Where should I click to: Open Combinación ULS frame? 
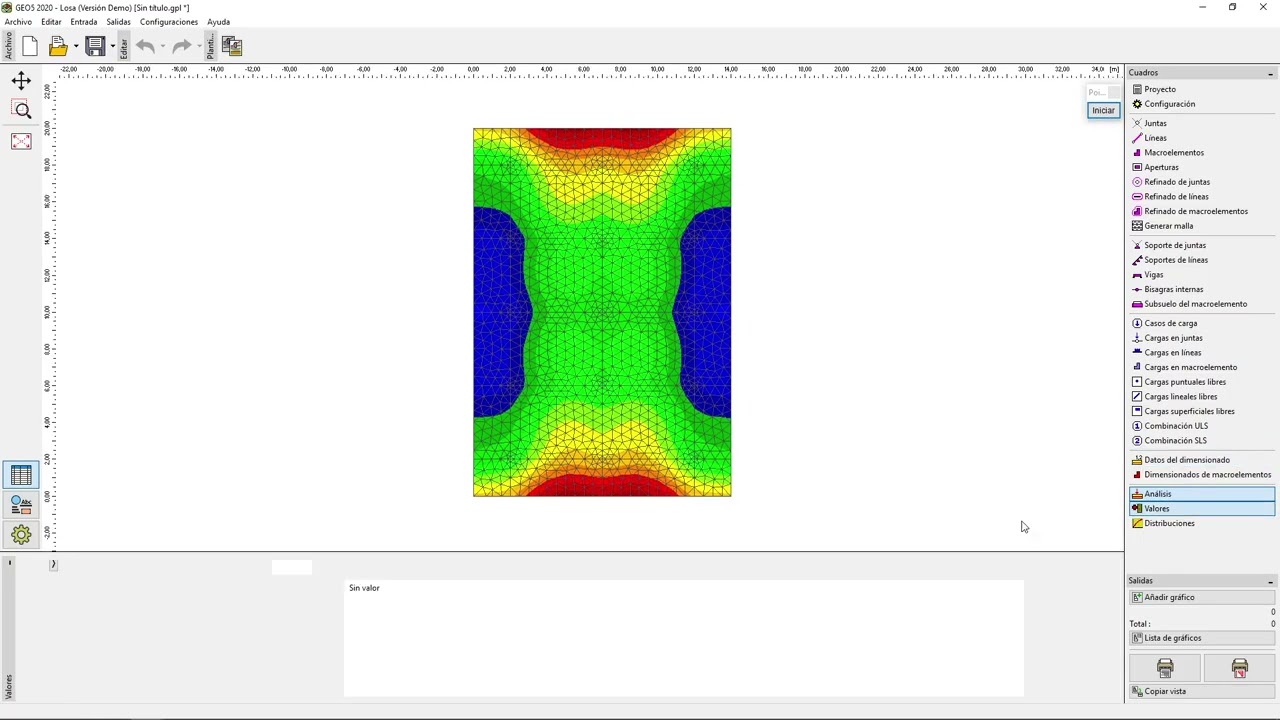coord(1202,426)
